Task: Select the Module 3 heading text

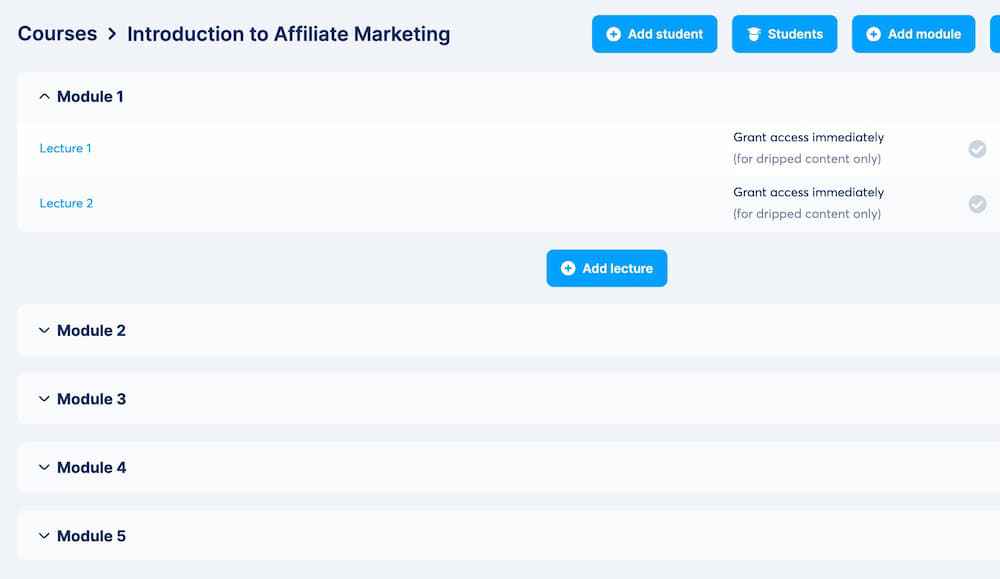Action: (x=91, y=399)
